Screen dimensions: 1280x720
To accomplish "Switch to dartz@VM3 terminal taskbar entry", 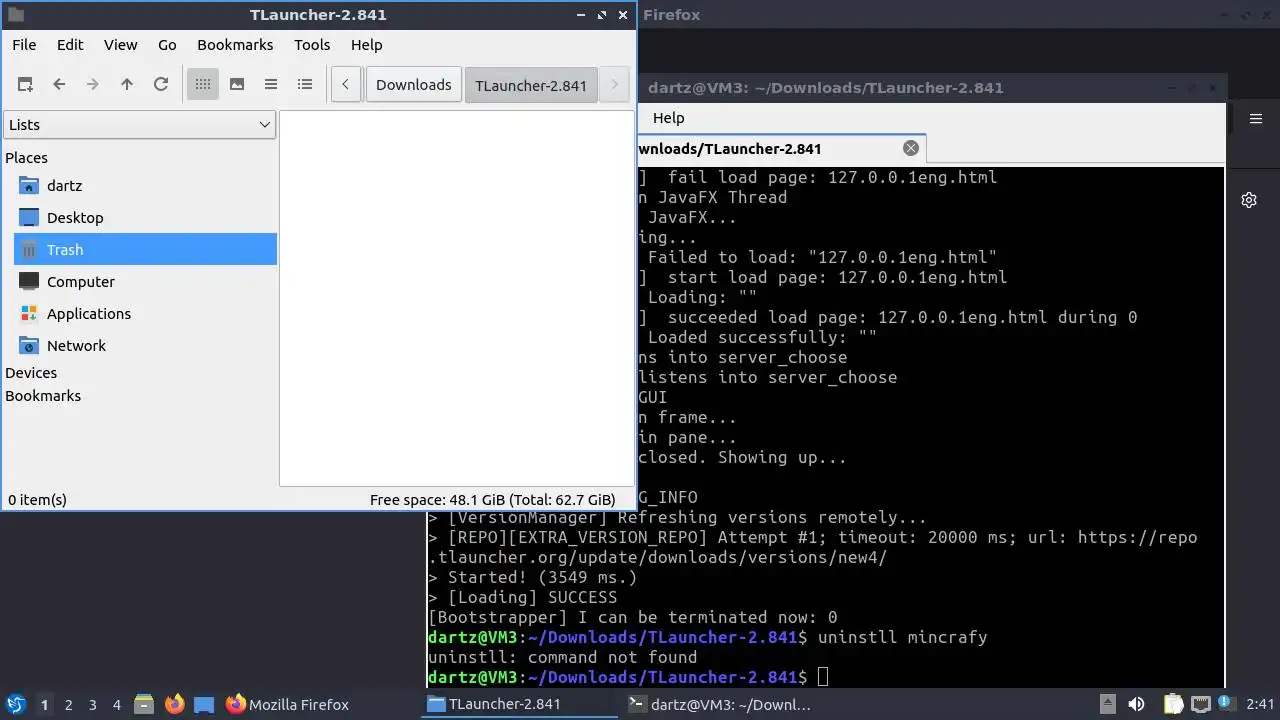I will click(719, 704).
